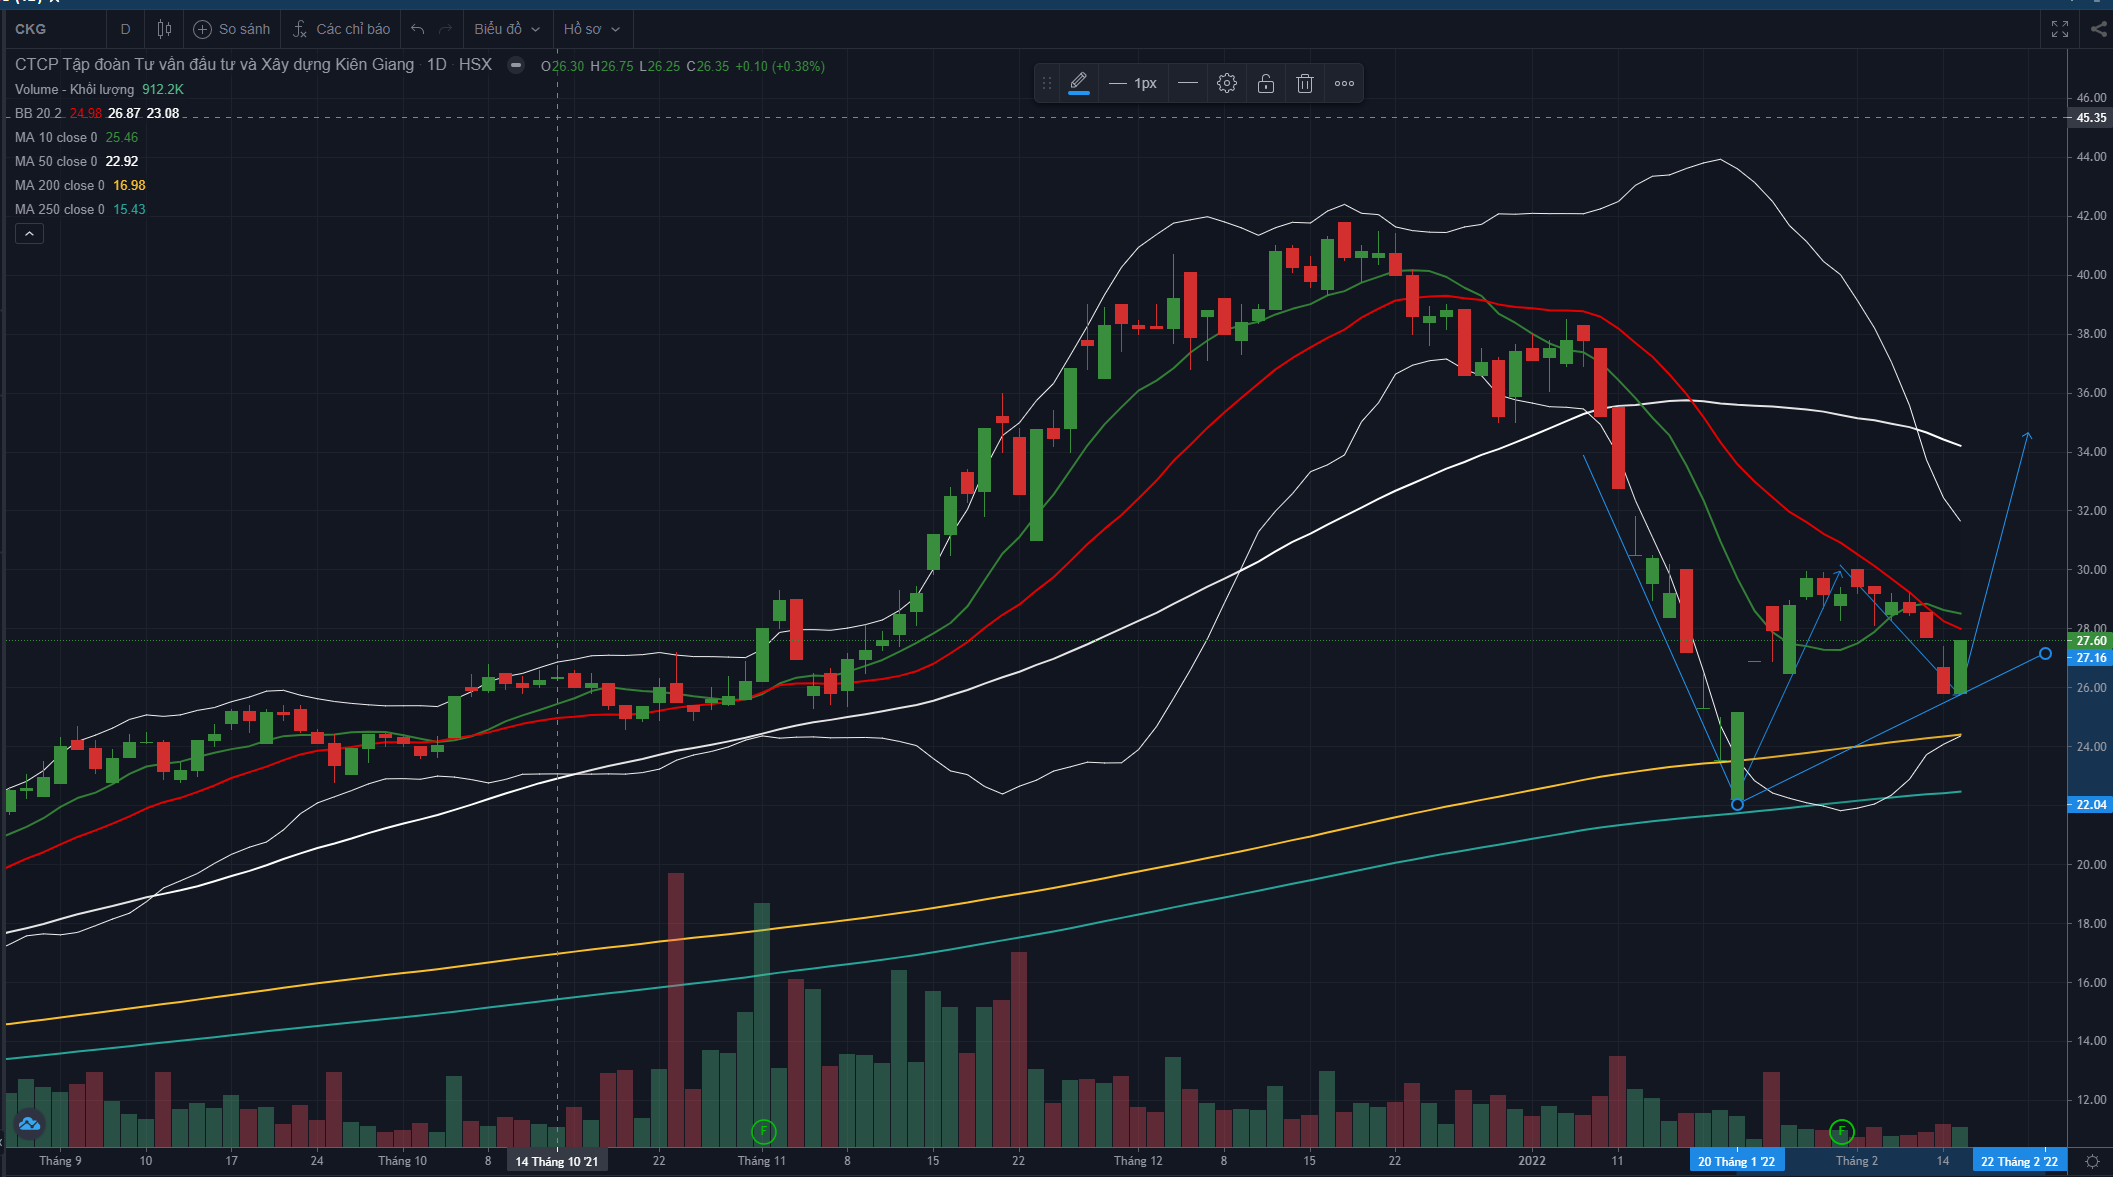
Task: Collapse the indicator legend with chevron
Action: click(29, 233)
